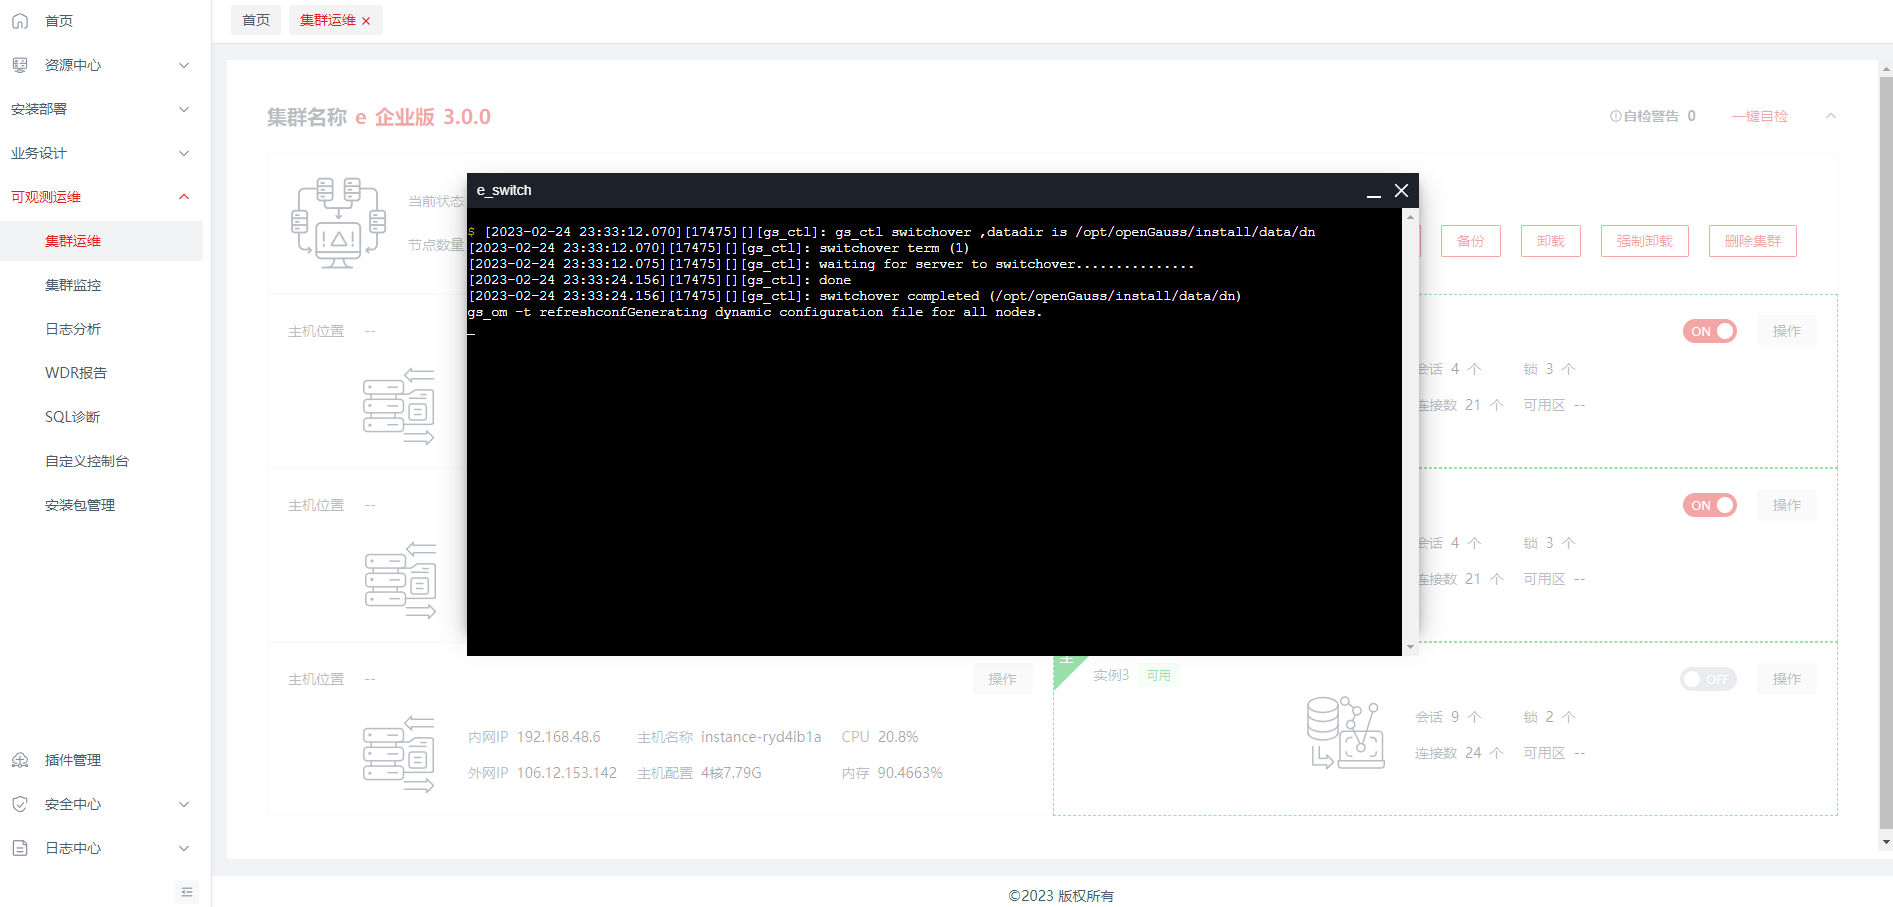Turn off the first instance ON switch
Viewport: 1893px width, 907px height.
pyautogui.click(x=1709, y=331)
